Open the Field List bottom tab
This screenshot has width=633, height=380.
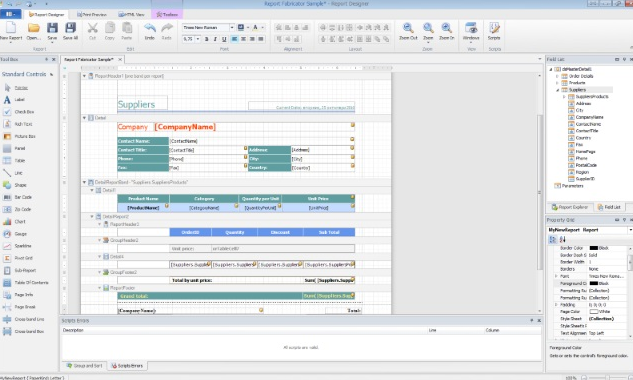click(609, 207)
